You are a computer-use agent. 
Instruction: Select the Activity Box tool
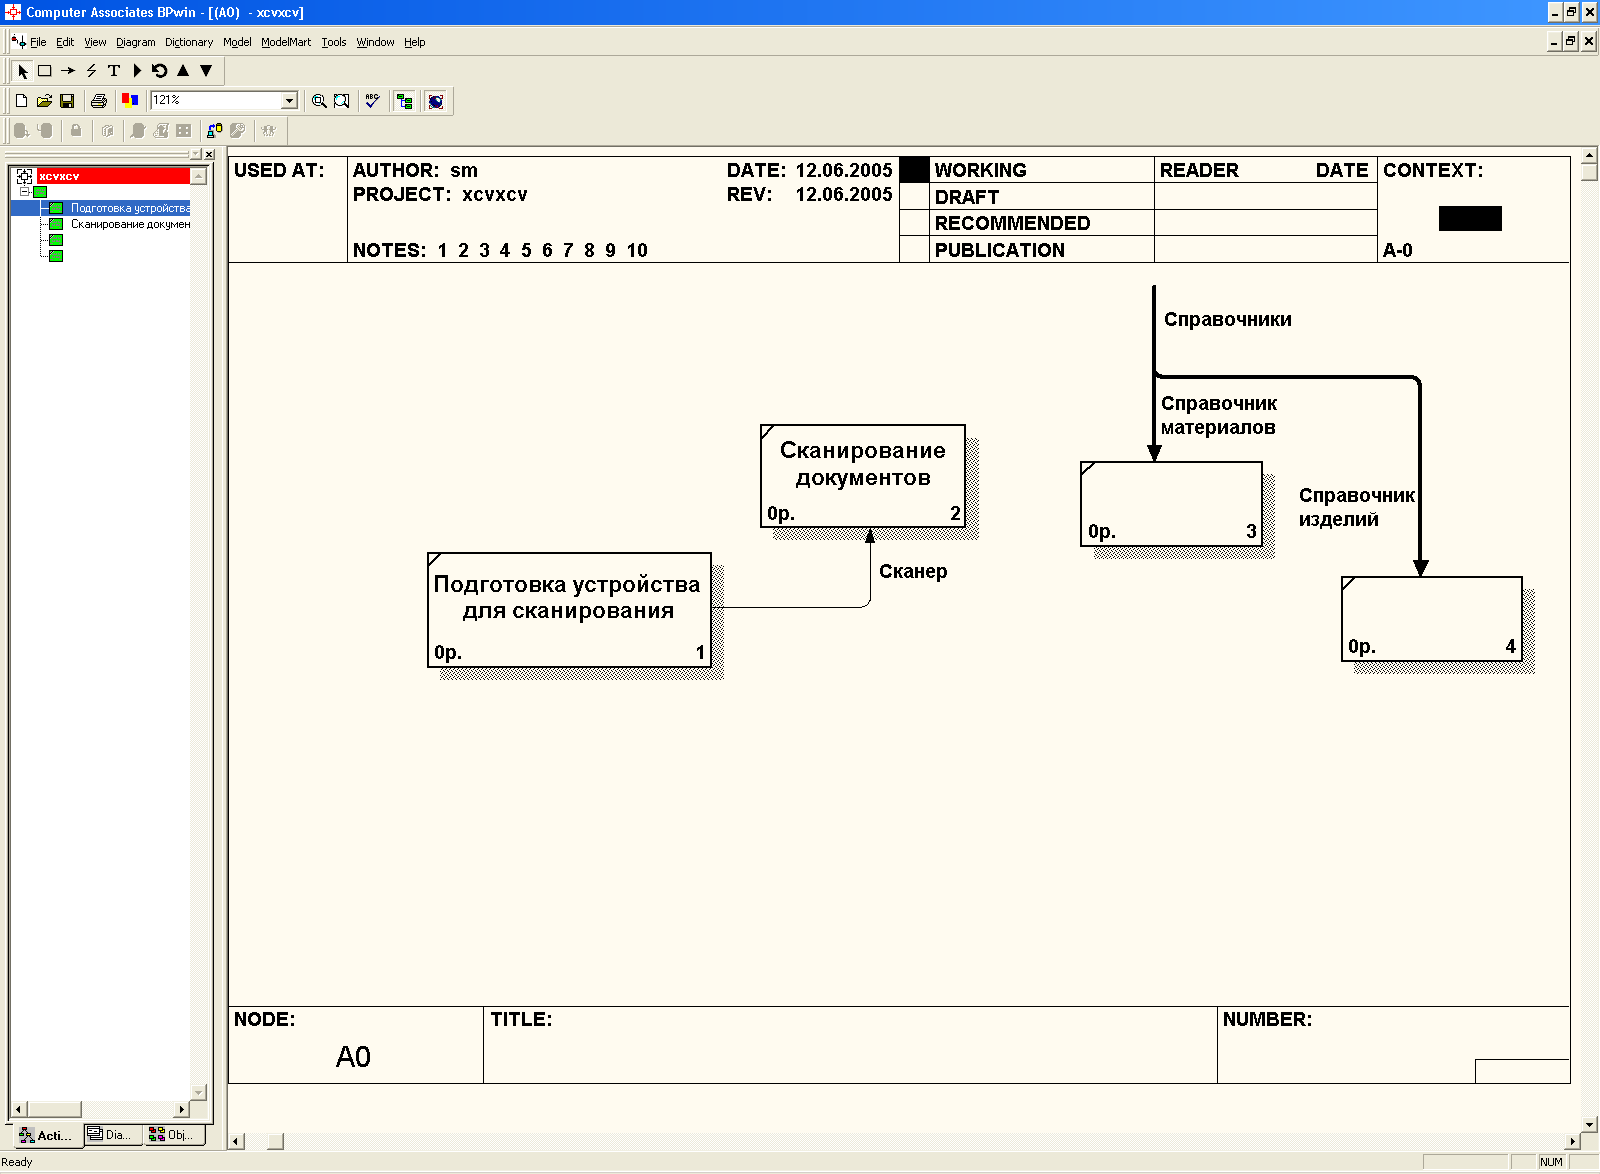(x=45, y=71)
